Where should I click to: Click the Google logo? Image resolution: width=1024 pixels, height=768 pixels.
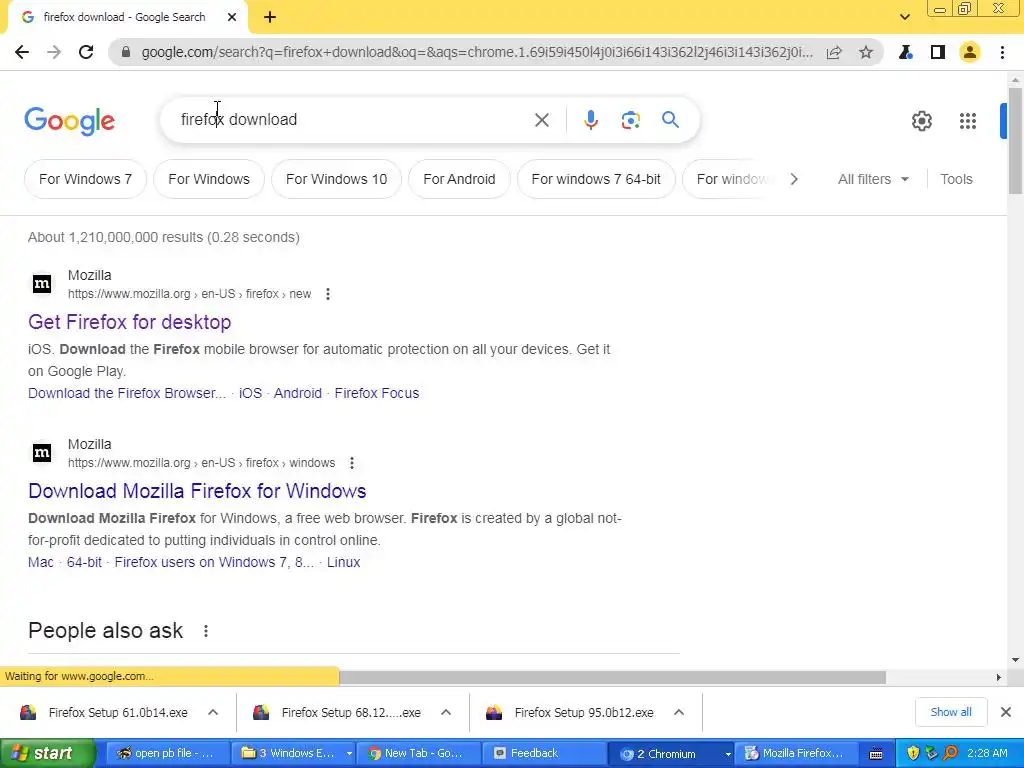point(69,121)
